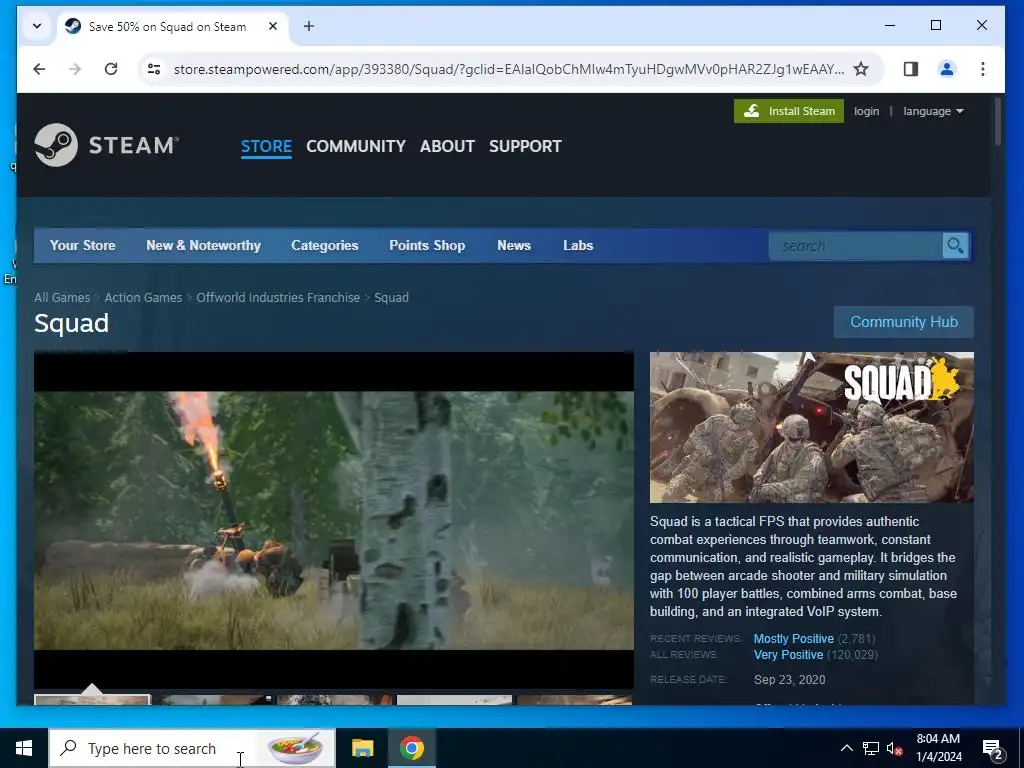
Task: Click the Squad header capsule image
Action: coord(812,427)
